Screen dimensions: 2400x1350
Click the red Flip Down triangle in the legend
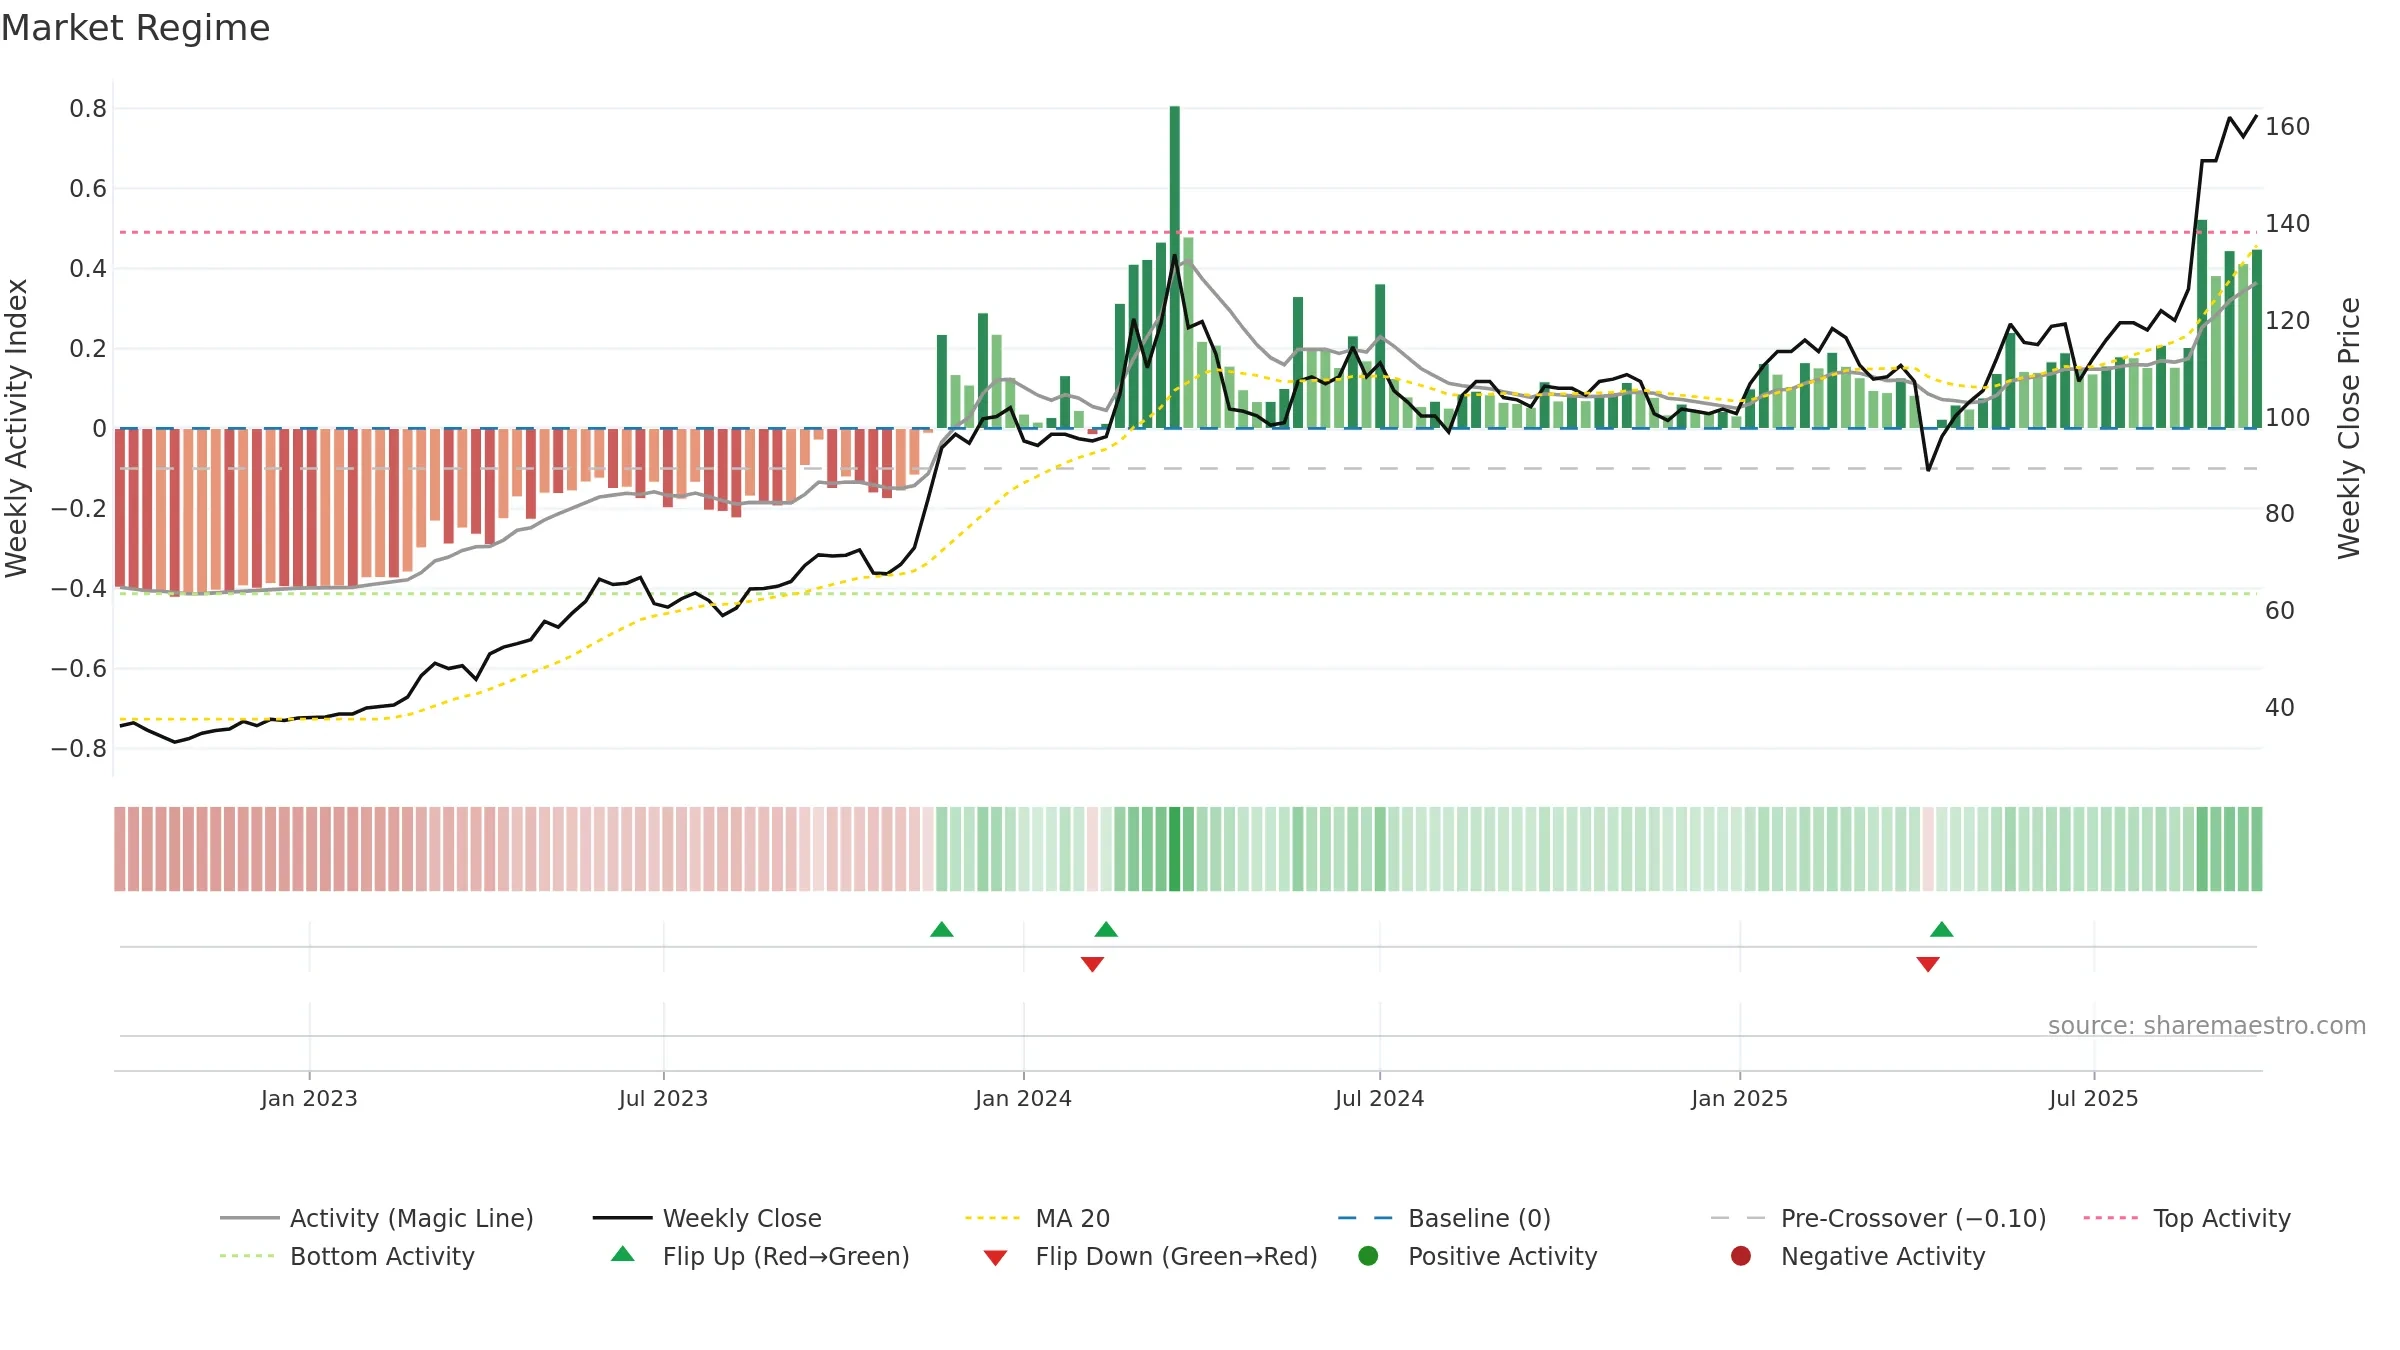point(995,1258)
